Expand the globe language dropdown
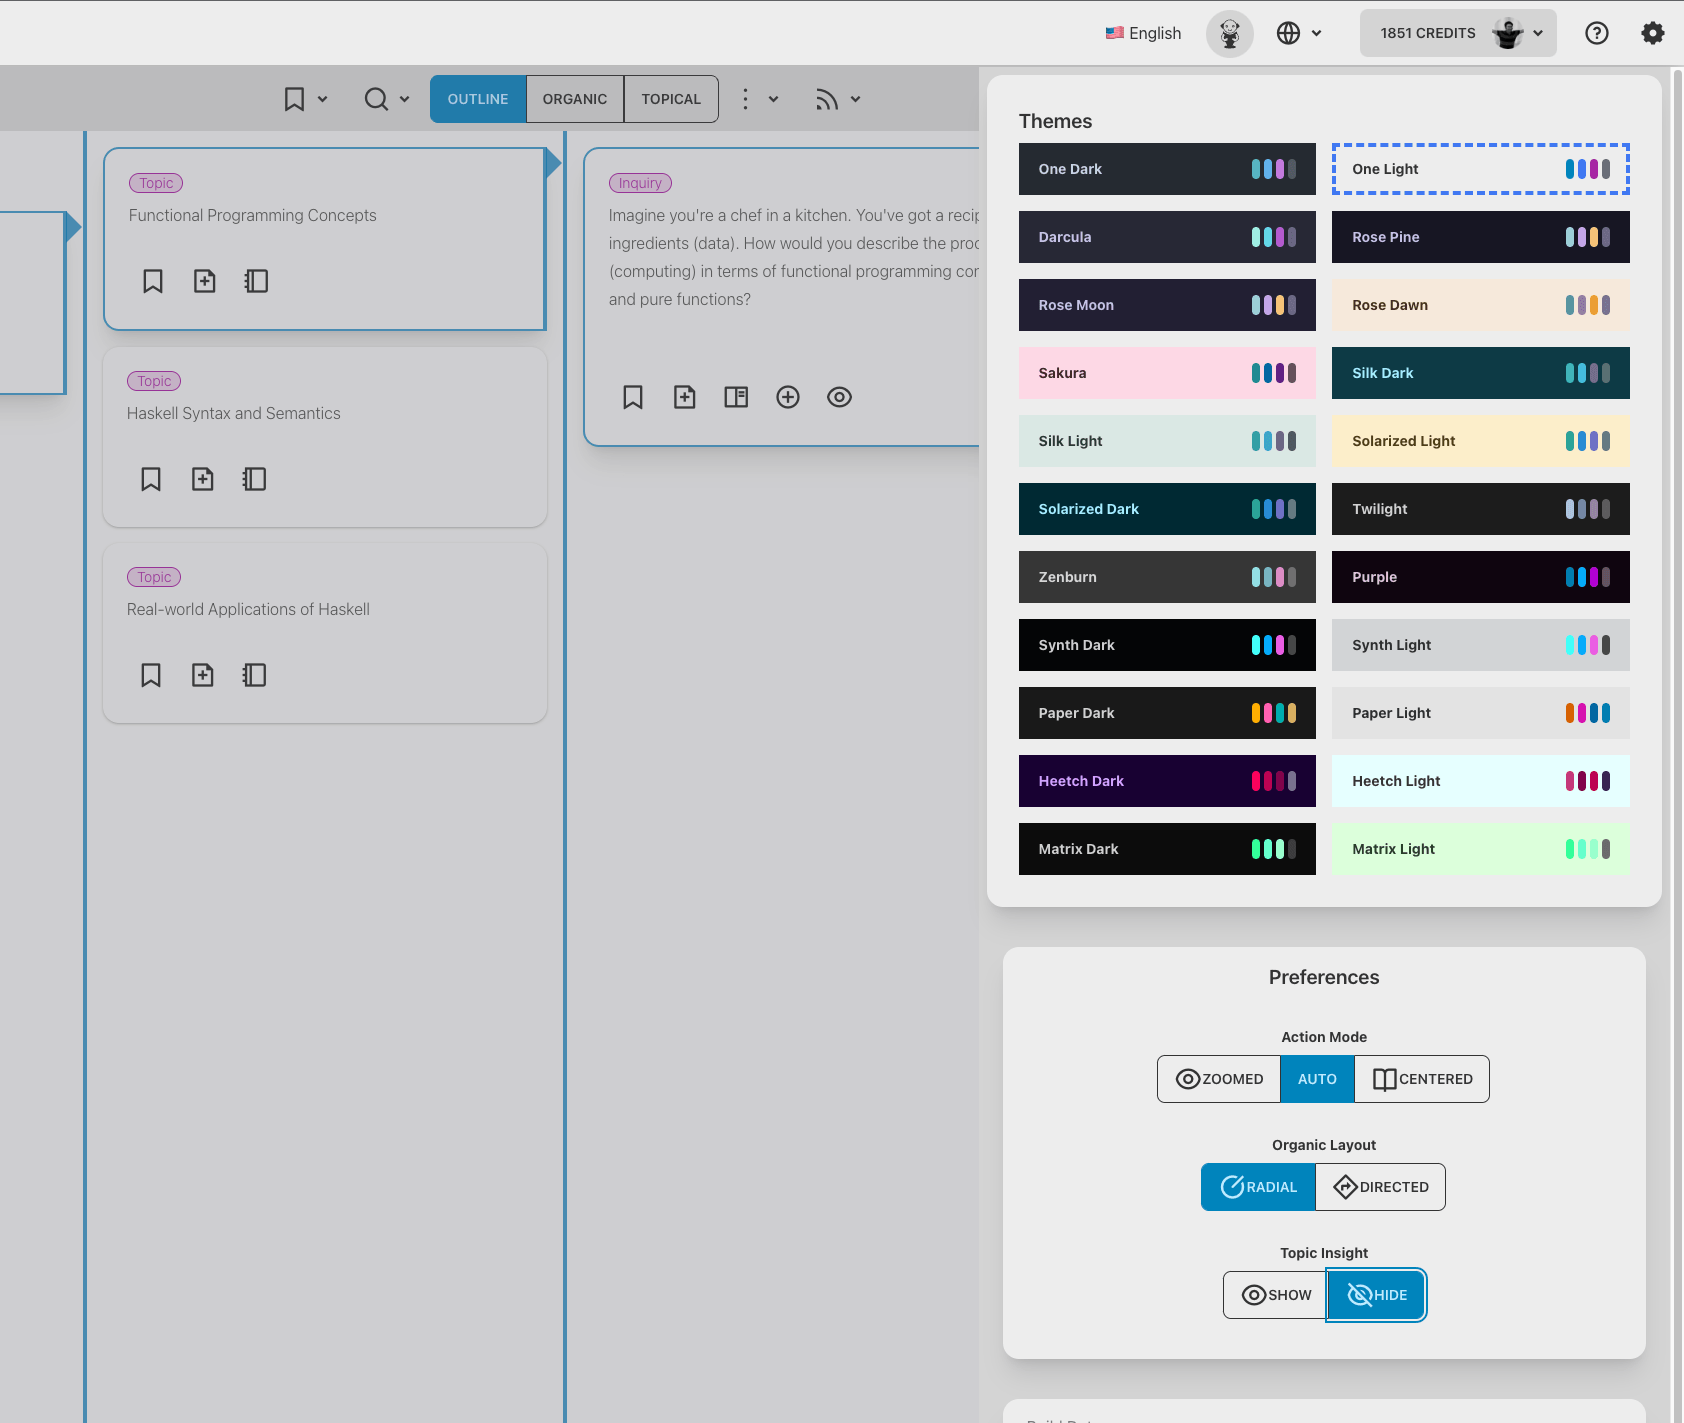1684x1423 pixels. [1299, 33]
